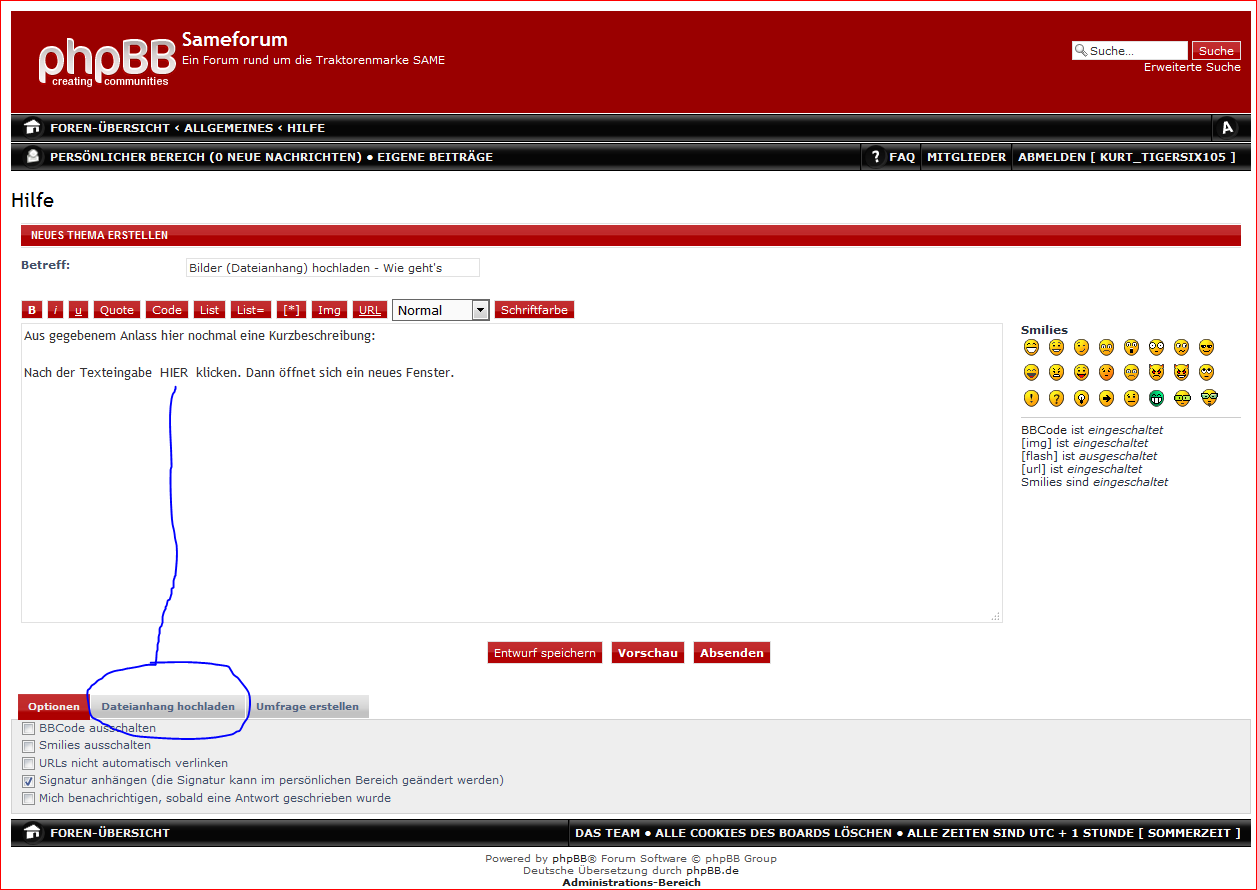Screen dimensions: 1257x890
Task: Insert the light bulb idea smiley
Action: (x=1081, y=398)
